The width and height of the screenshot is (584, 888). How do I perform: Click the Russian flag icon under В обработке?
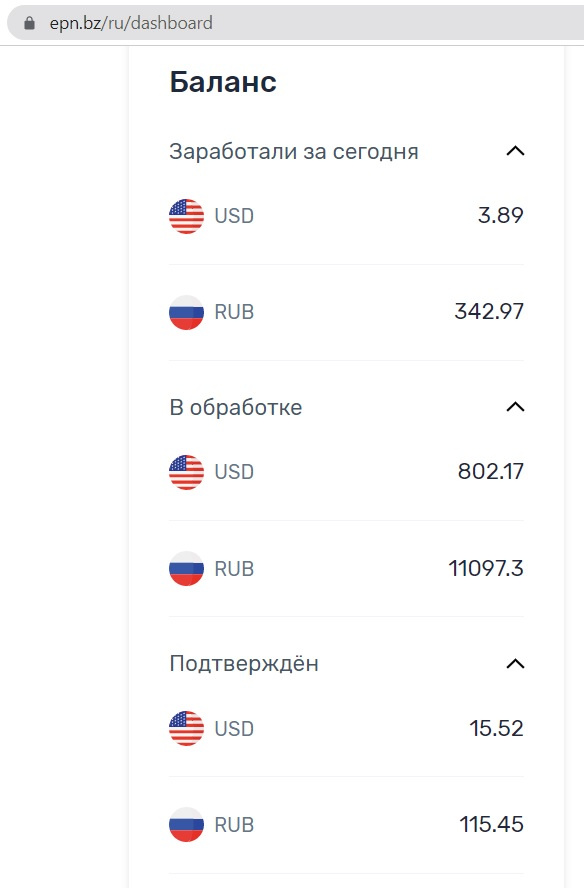pos(186,569)
